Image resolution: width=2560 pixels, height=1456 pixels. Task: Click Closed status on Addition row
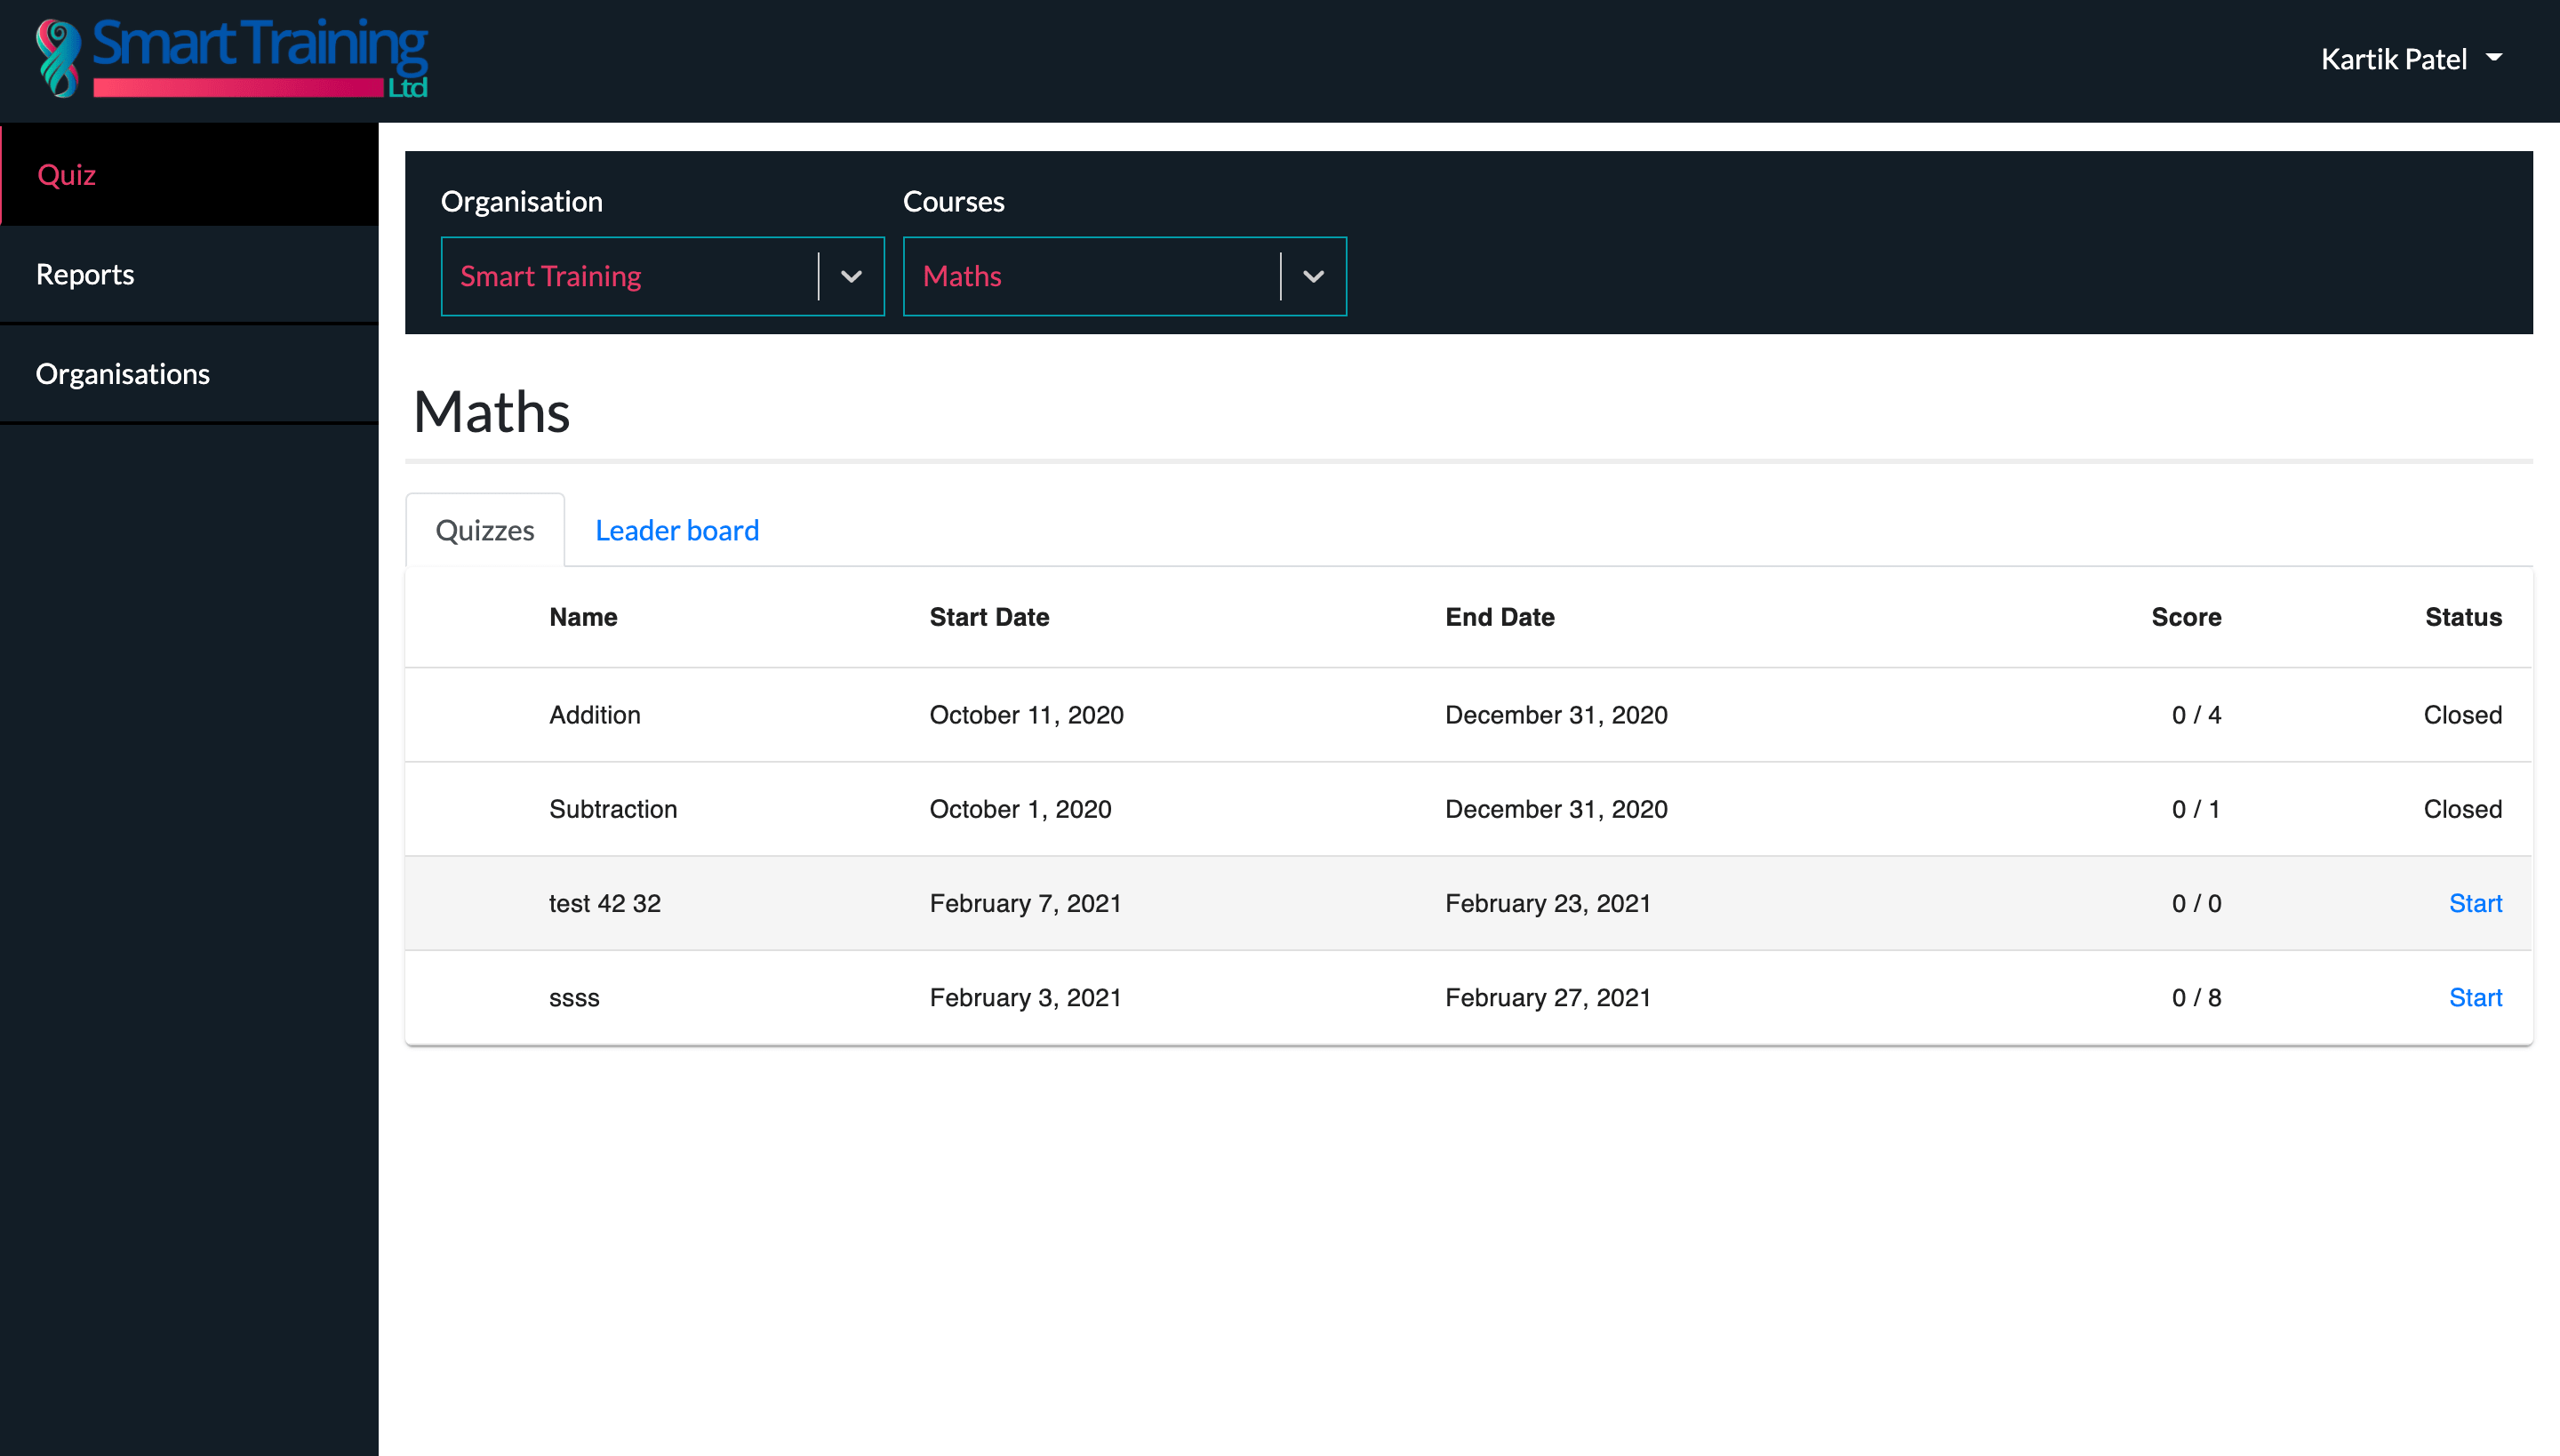click(2462, 715)
